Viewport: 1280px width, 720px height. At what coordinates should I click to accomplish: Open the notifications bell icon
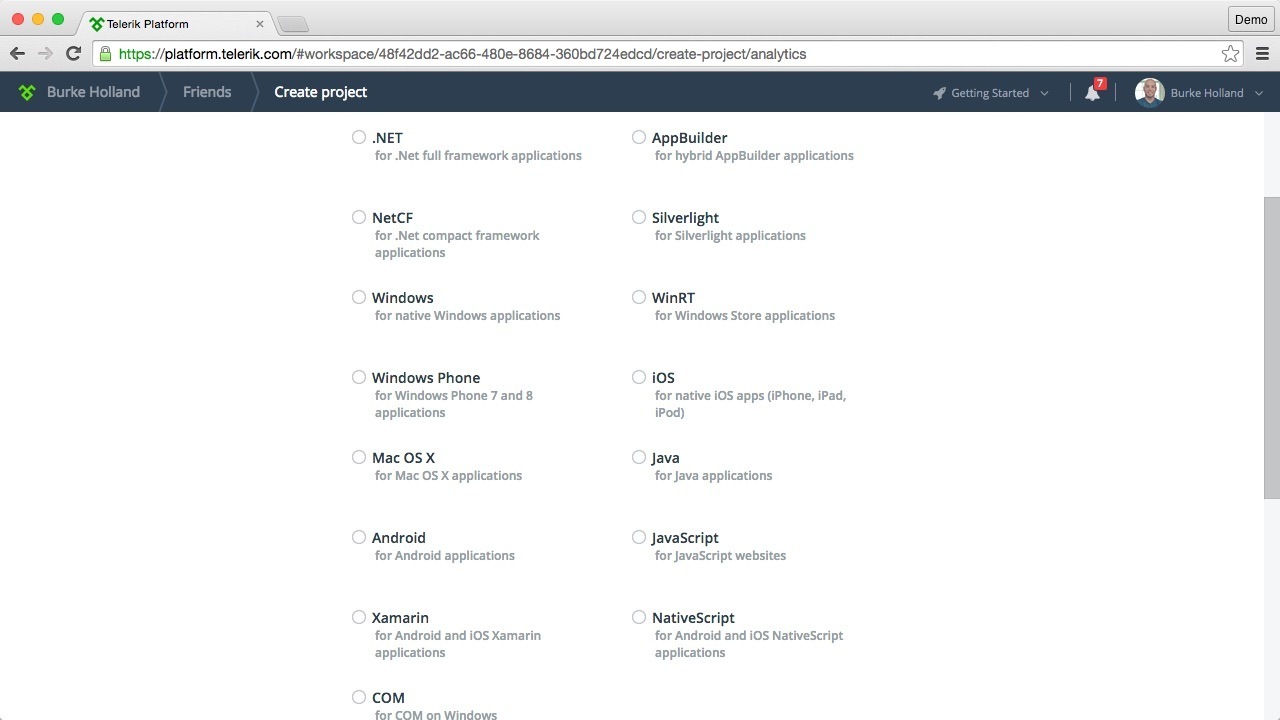(x=1092, y=93)
